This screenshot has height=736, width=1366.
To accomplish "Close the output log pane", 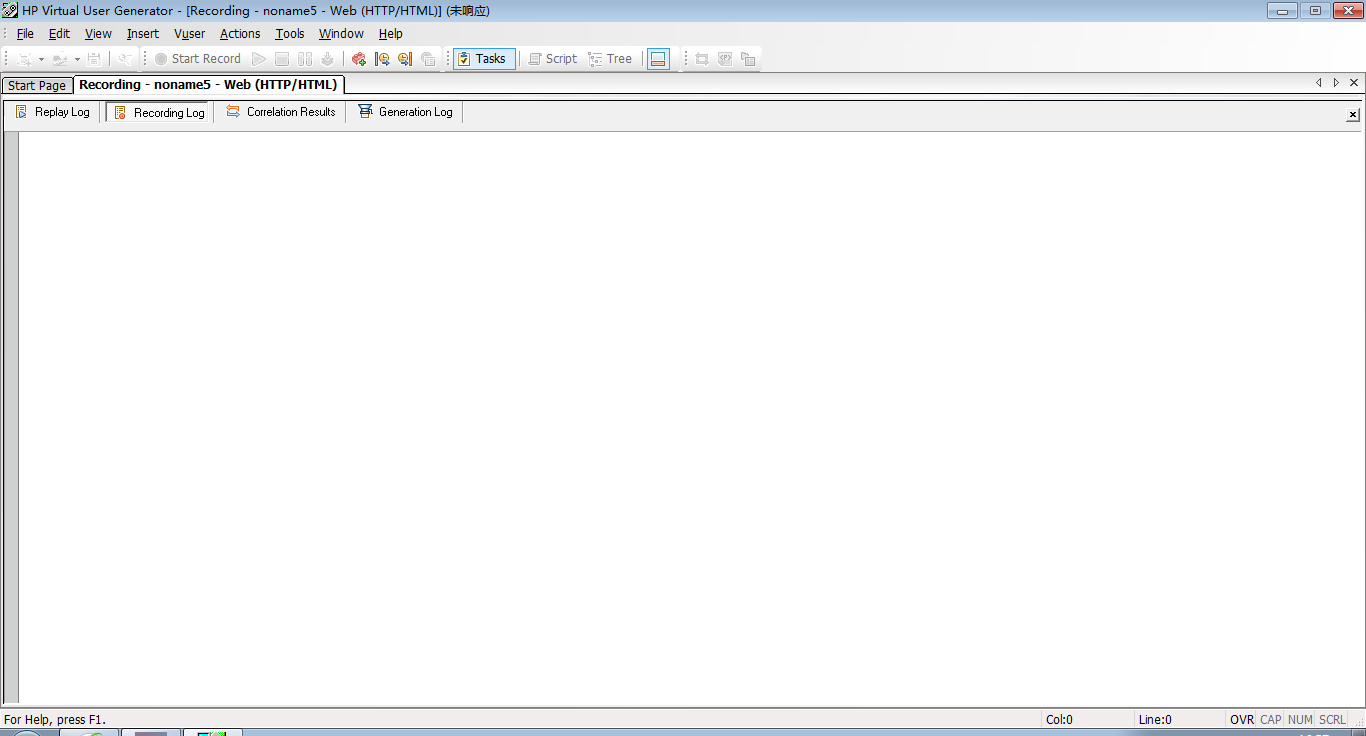I will (1353, 115).
